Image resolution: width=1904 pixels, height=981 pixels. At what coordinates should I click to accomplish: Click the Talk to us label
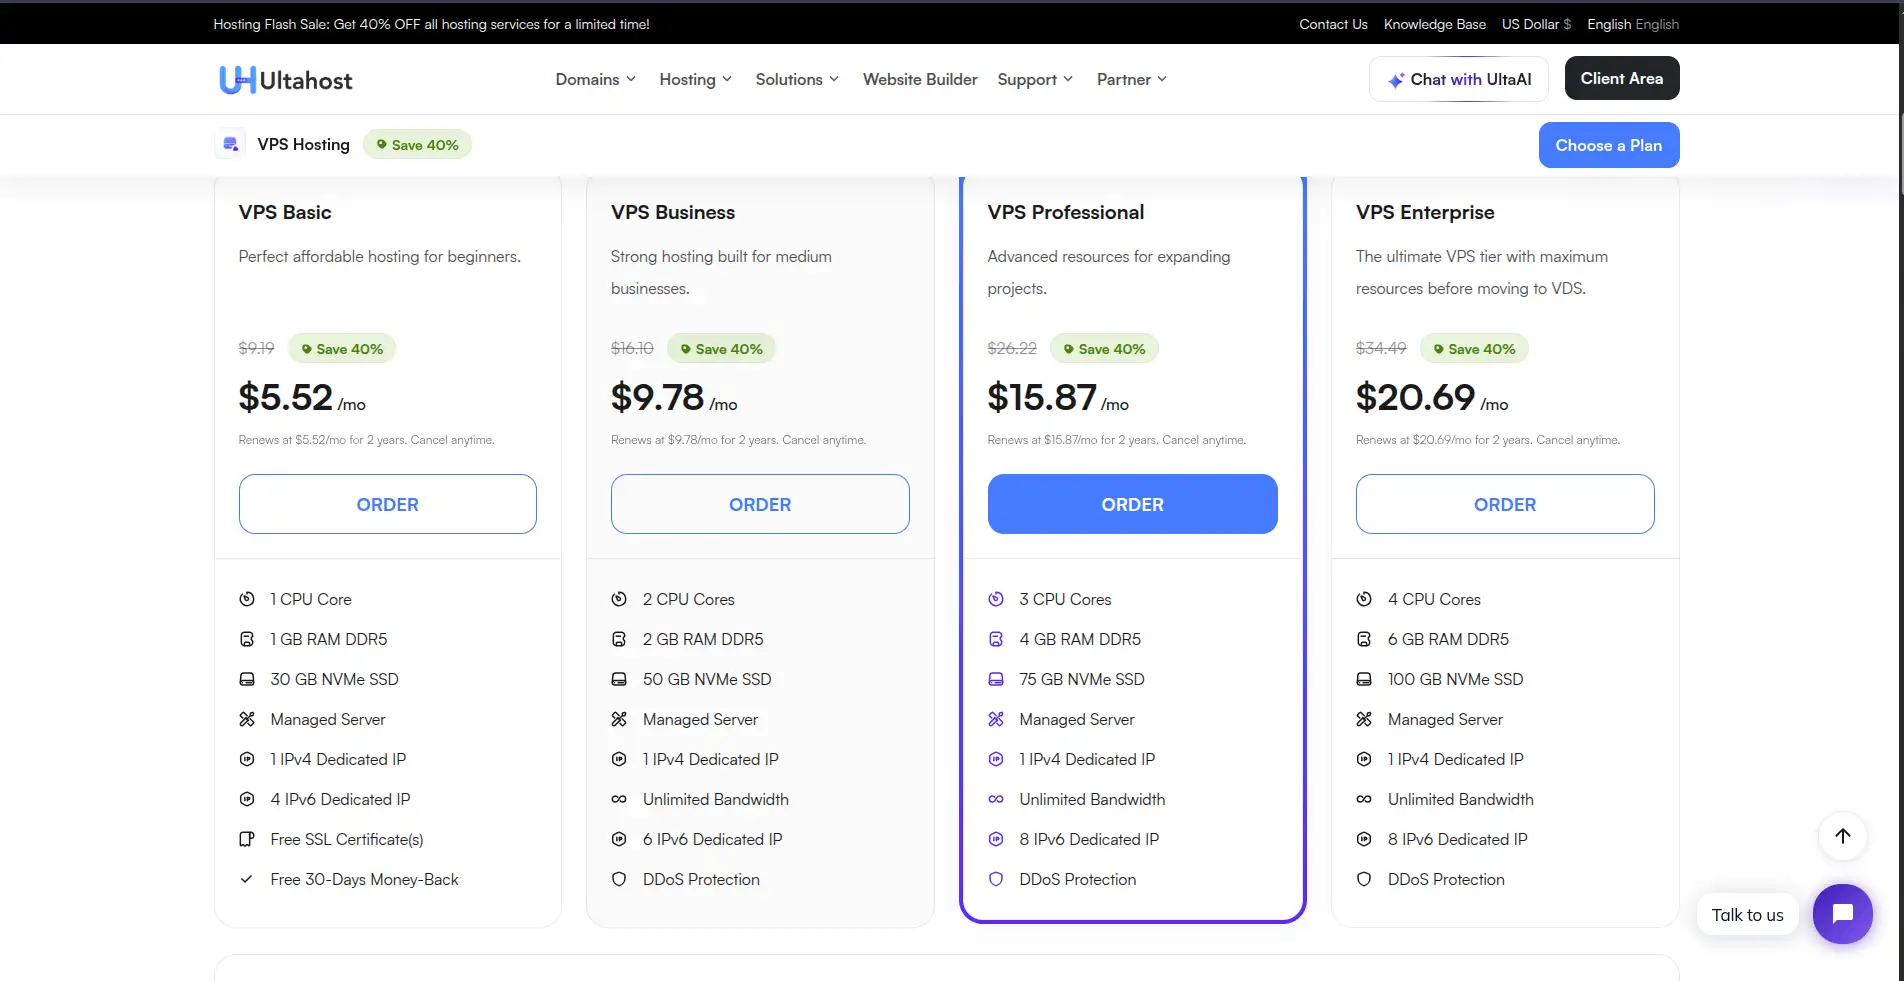[x=1747, y=914]
